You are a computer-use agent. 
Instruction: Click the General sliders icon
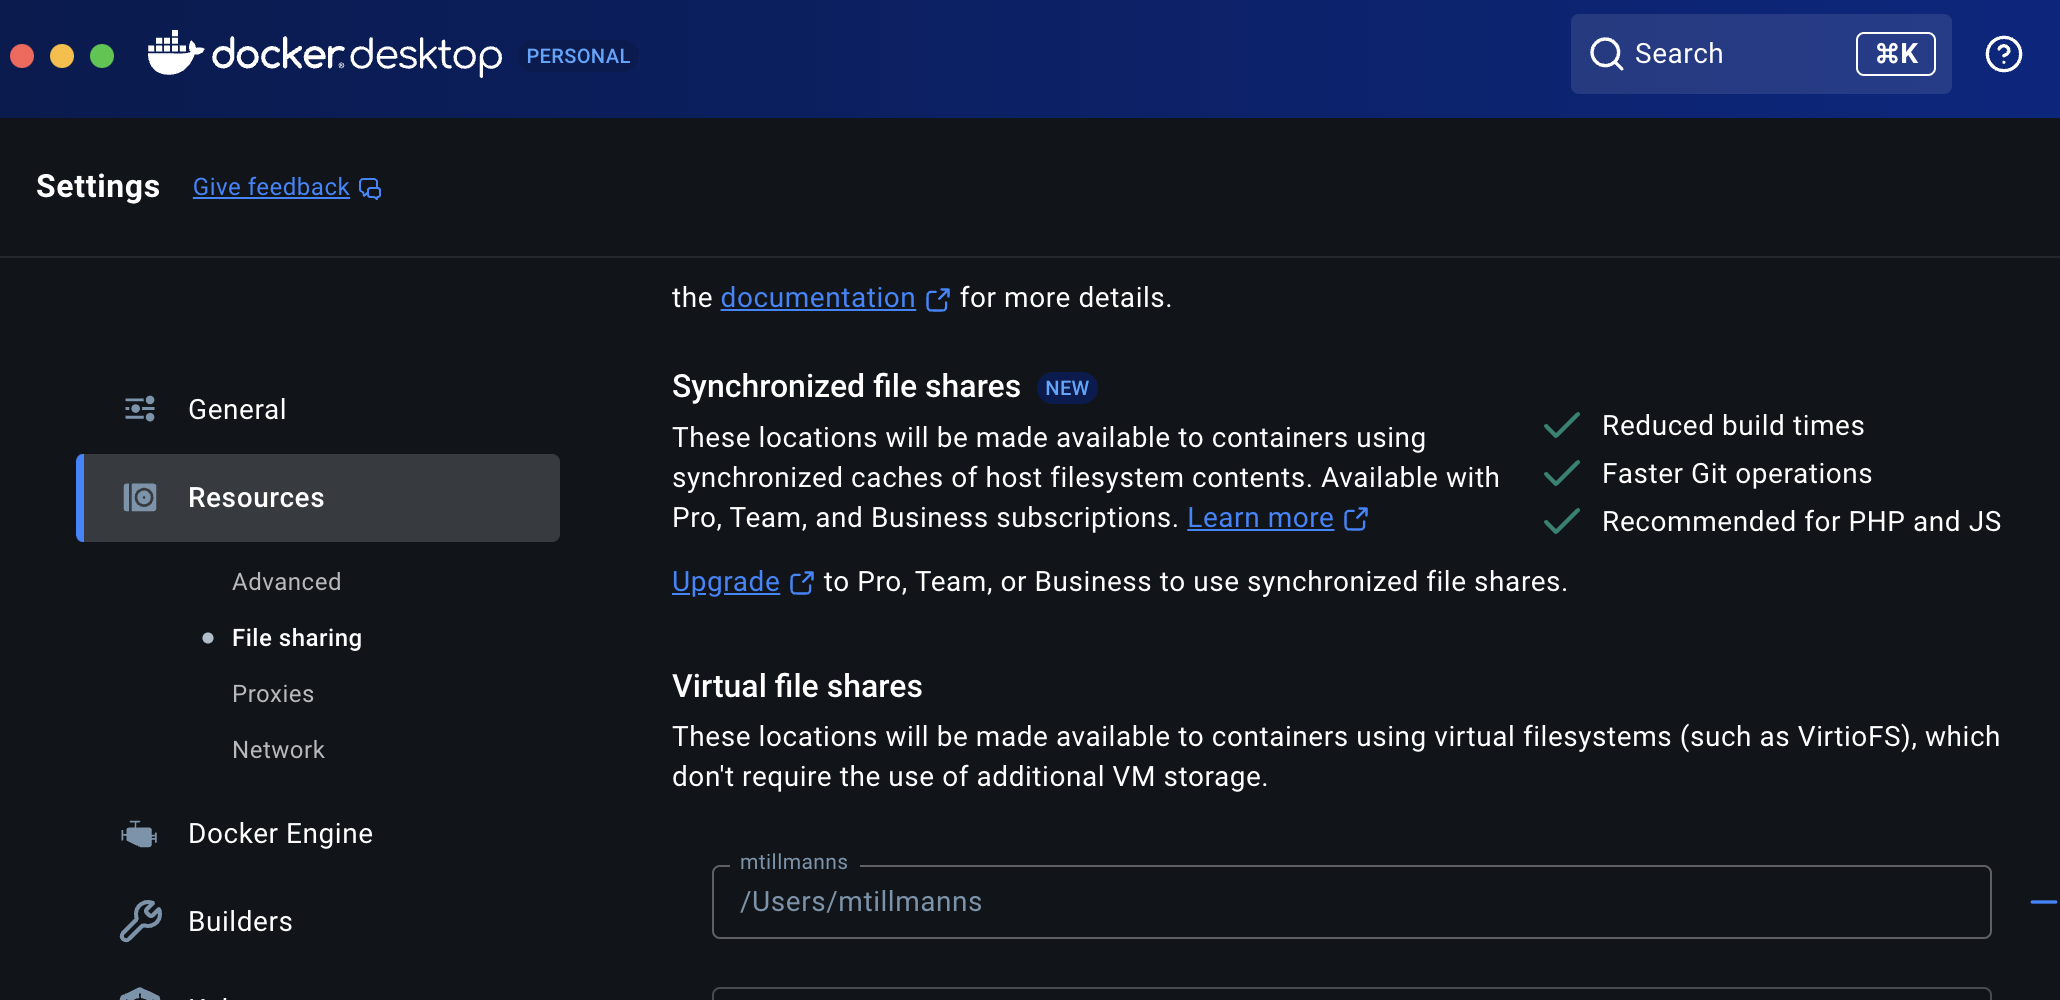click(140, 409)
